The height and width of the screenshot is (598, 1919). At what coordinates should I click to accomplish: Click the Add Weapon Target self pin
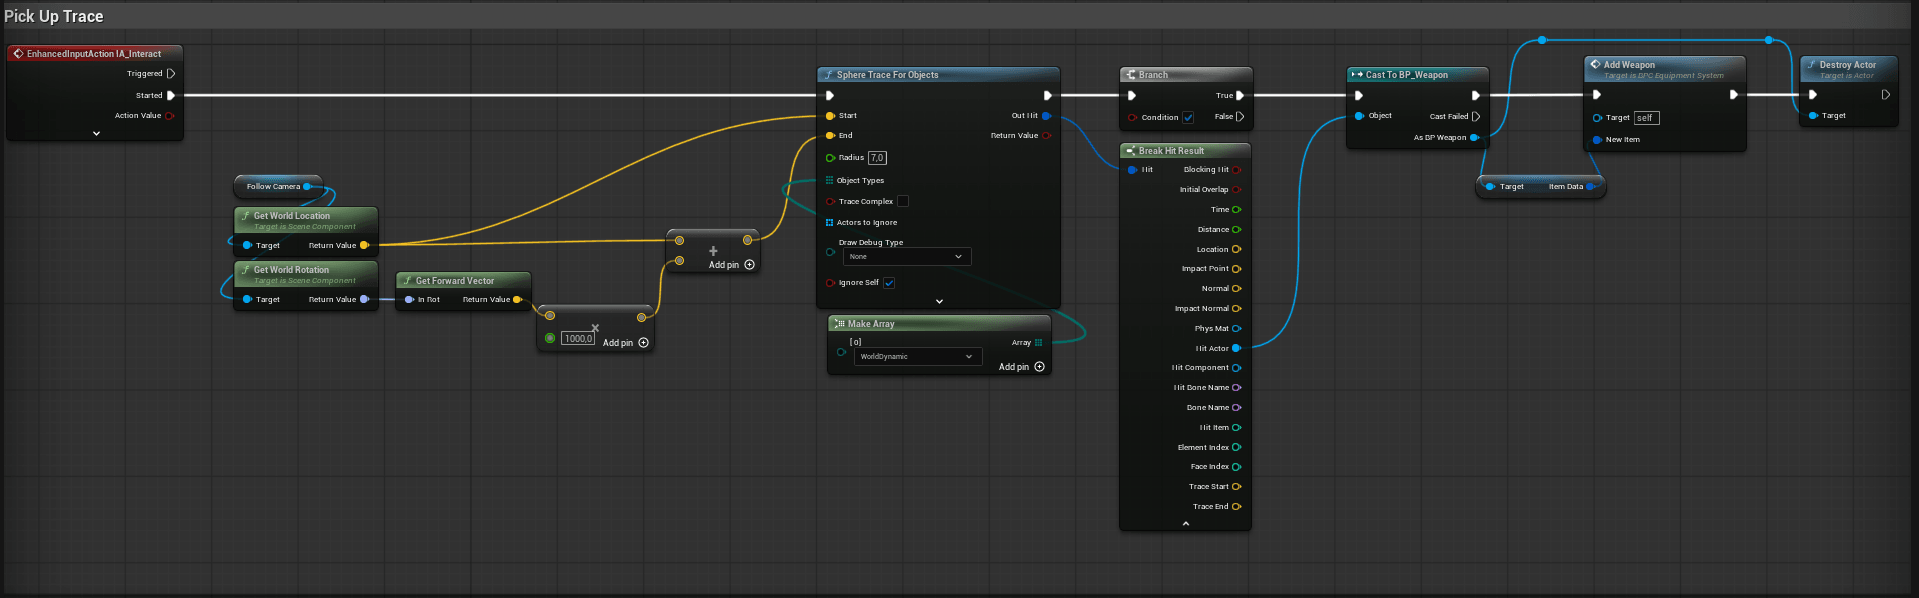coord(1598,118)
